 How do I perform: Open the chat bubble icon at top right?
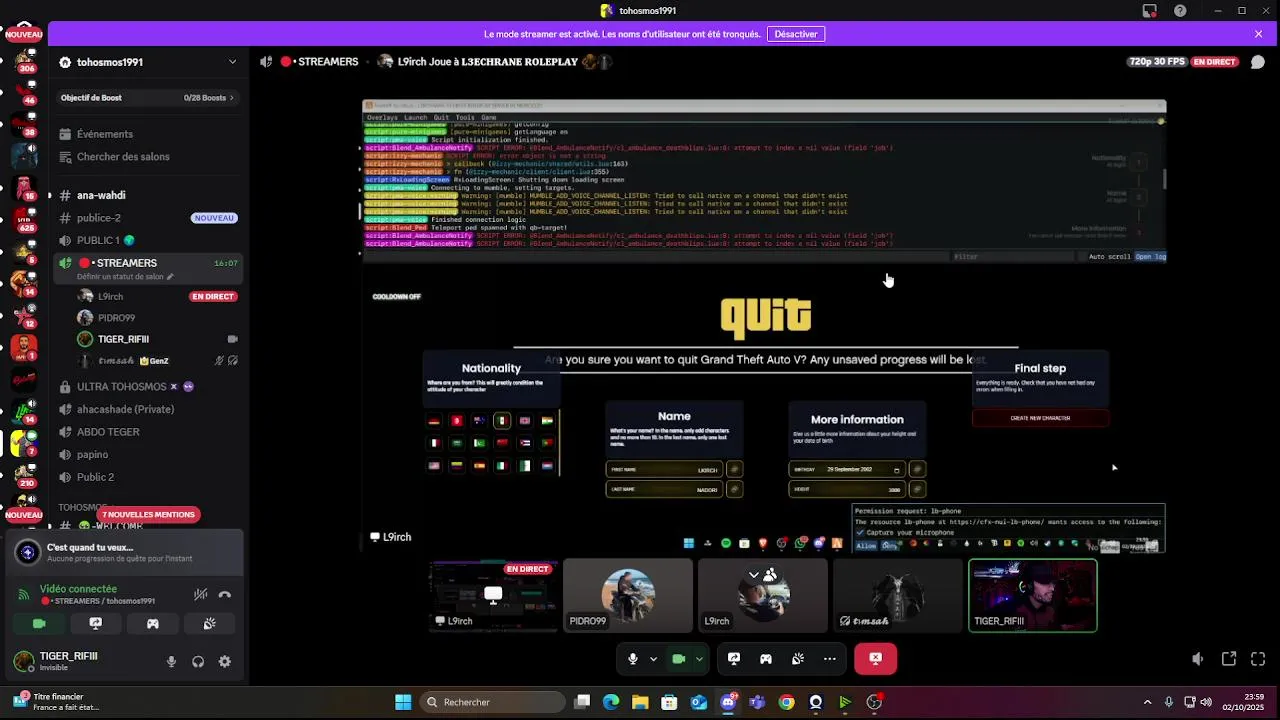pos(1257,62)
